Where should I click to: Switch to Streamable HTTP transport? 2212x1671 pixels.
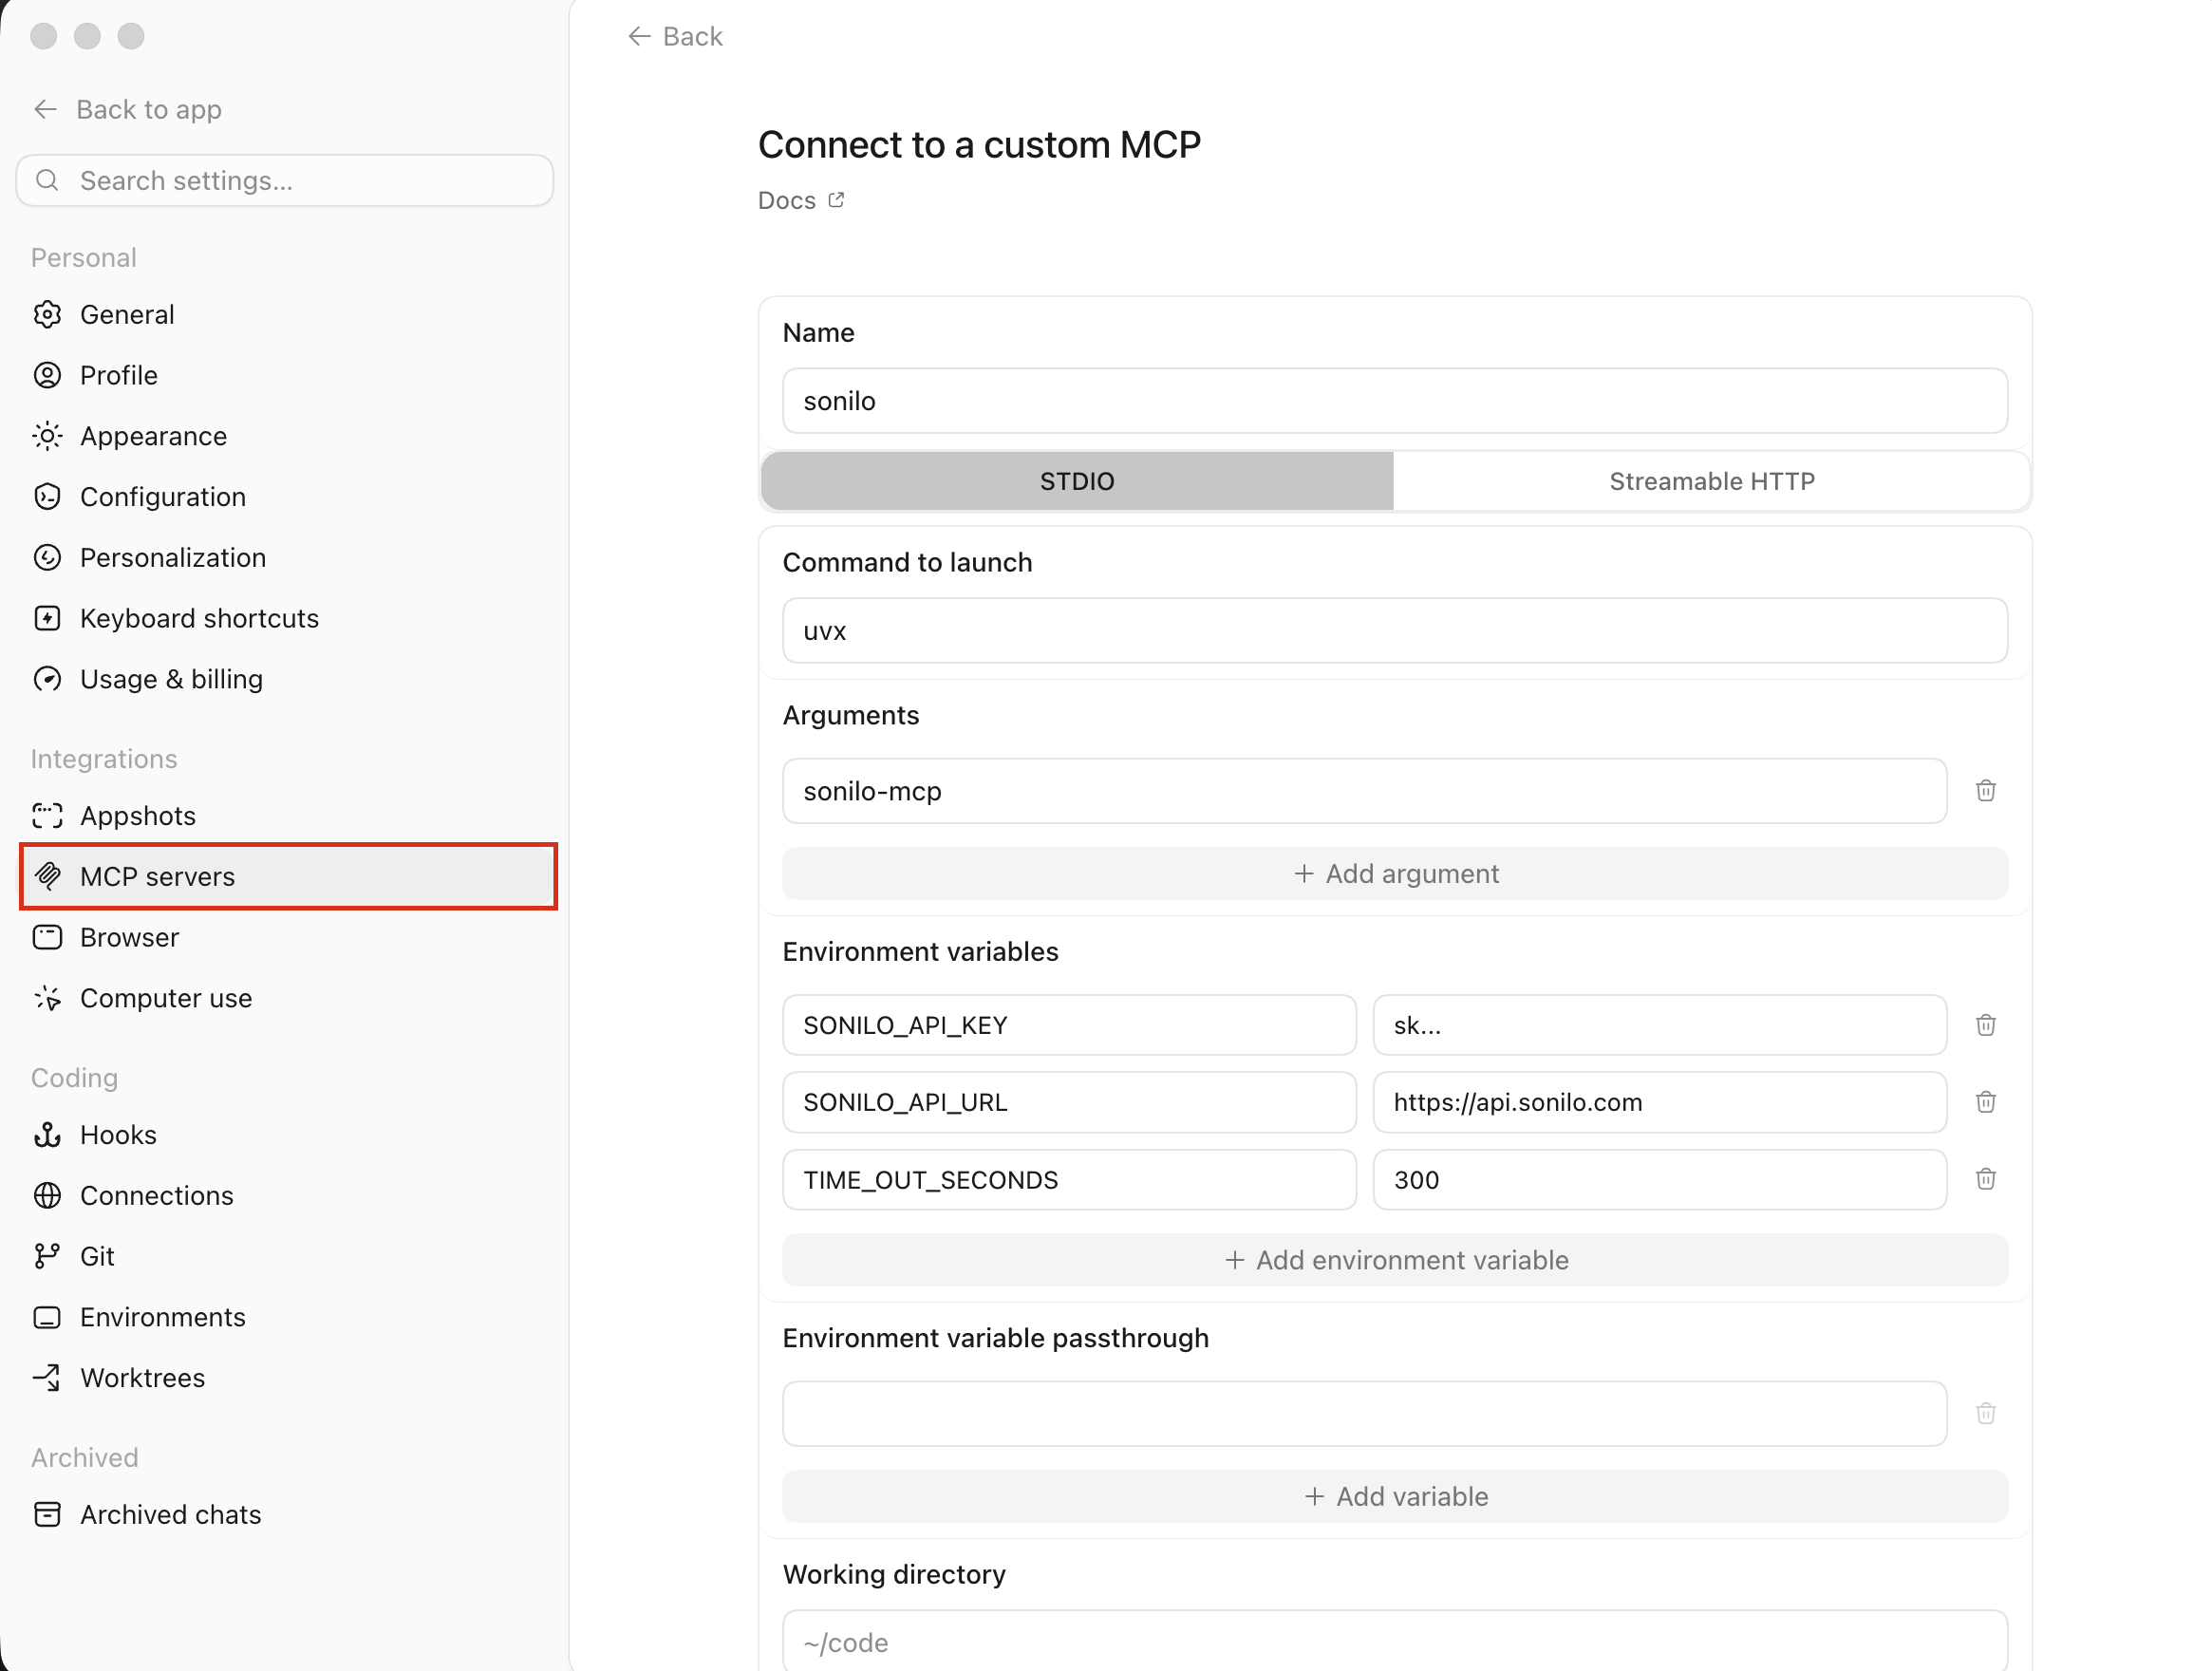(1711, 481)
